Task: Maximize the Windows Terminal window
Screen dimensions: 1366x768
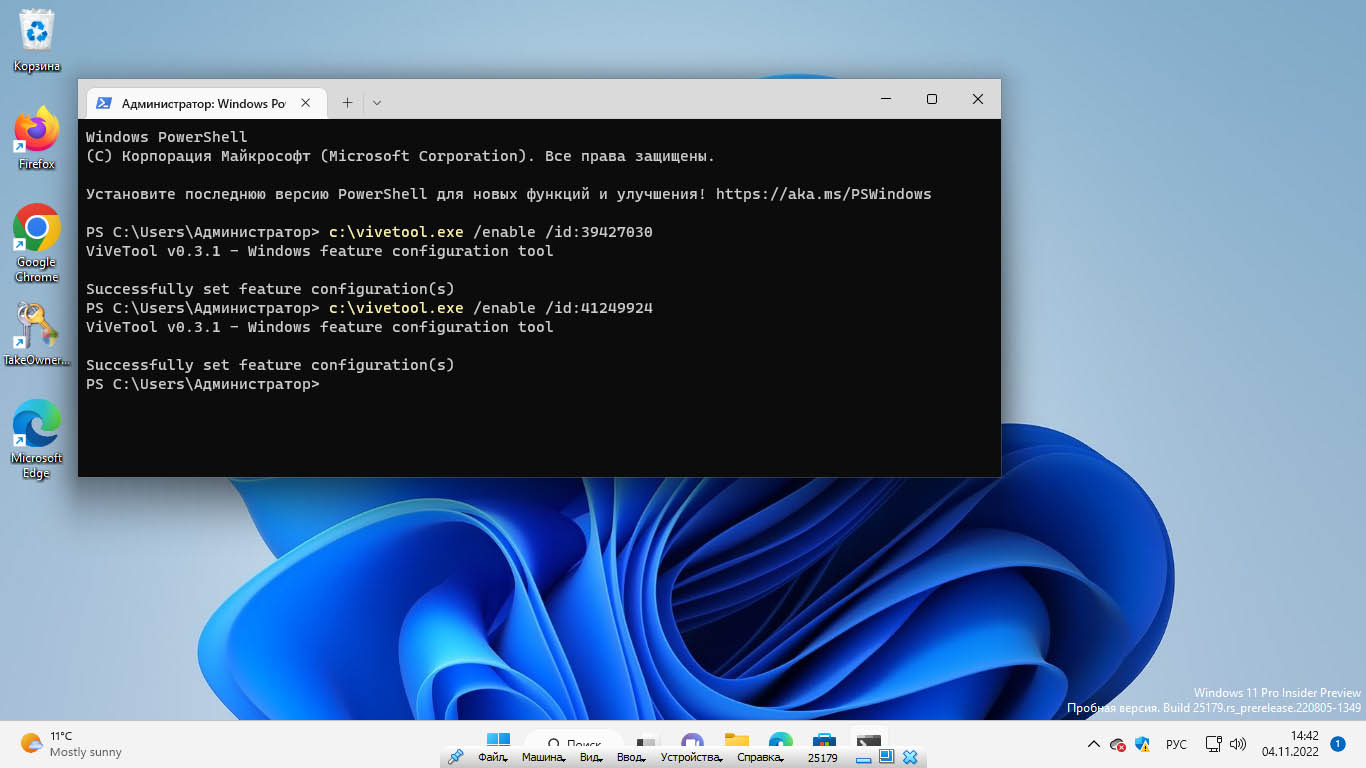Action: (932, 99)
